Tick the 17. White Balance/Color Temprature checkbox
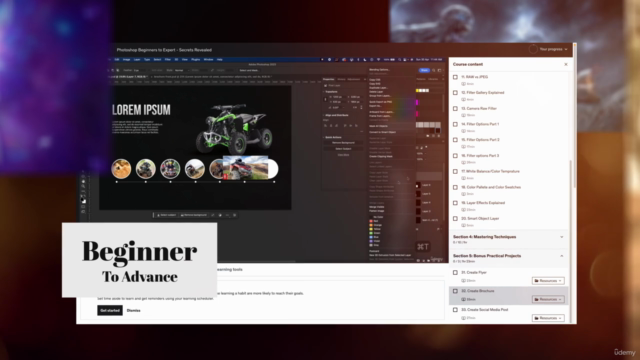640x360 pixels. (455, 171)
